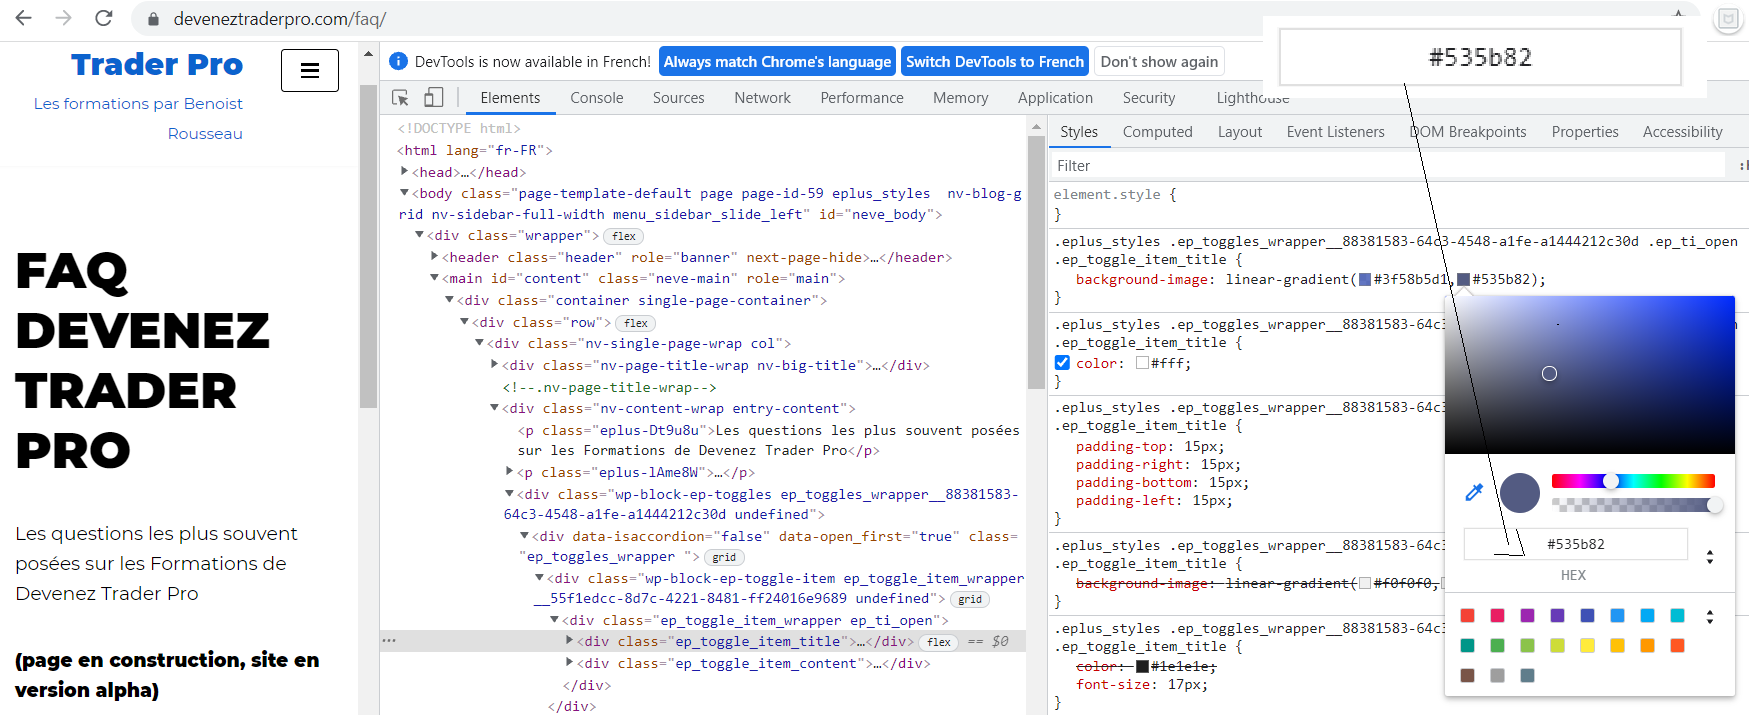Reload the page using the browser refresh icon
1749x715 pixels.
103,18
